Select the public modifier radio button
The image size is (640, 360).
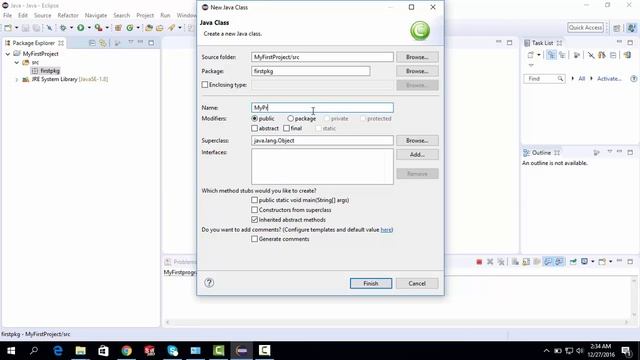[255, 118]
